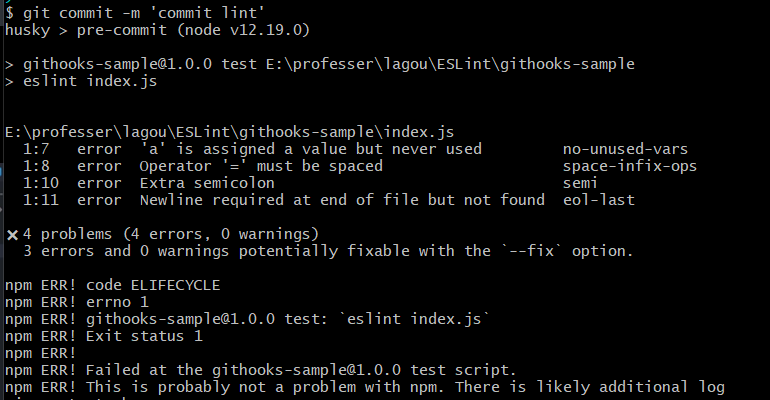Screen dimensions: 770x400
Task: Click the '--fix' option text
Action: pos(532,251)
